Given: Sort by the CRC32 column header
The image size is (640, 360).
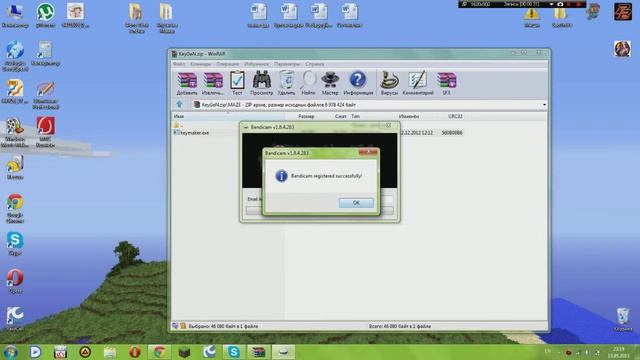Looking at the screenshot, I should (x=455, y=116).
